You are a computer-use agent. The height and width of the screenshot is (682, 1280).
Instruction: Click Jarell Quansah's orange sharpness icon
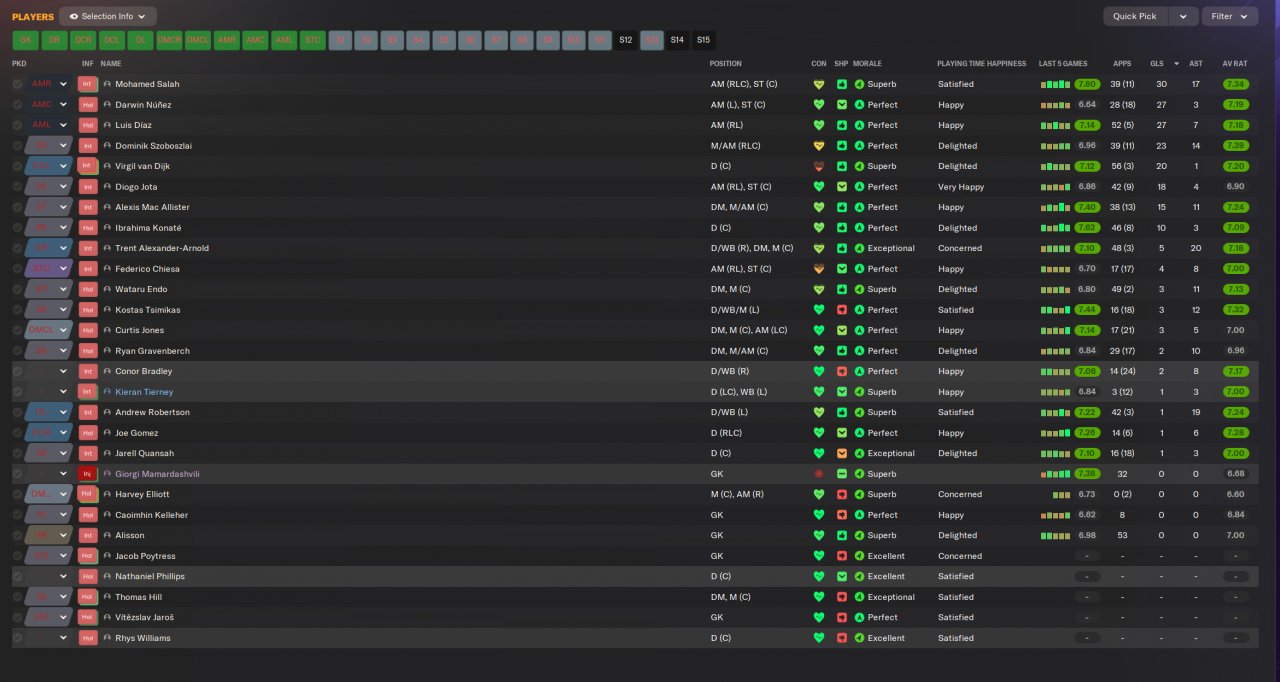(x=842, y=453)
